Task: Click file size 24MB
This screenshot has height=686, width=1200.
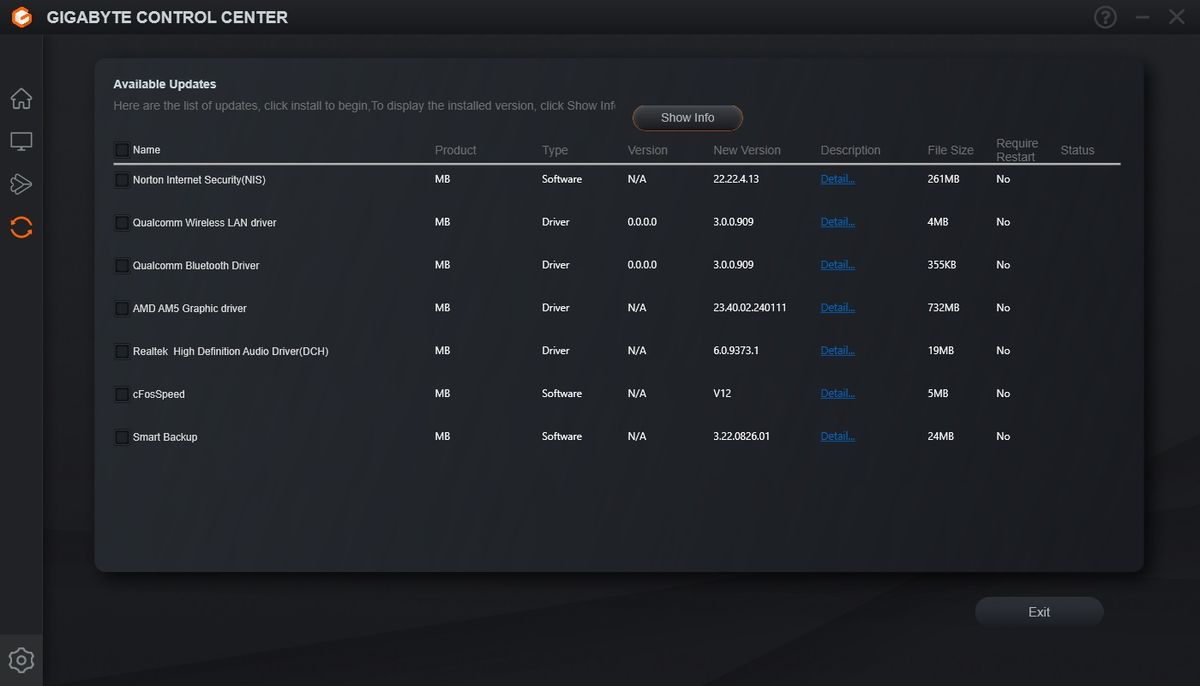Action: click(x=941, y=436)
